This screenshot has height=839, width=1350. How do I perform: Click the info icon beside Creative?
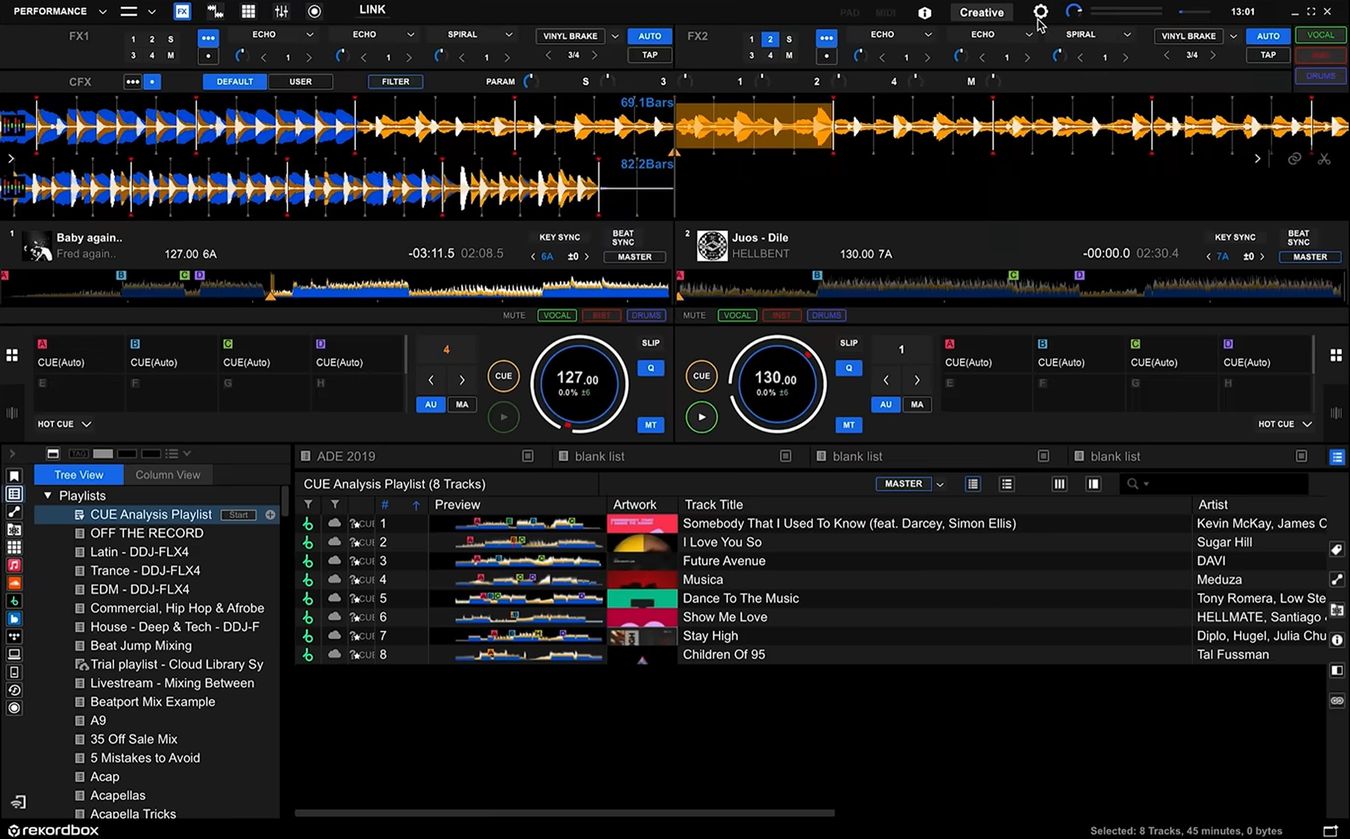coord(925,12)
